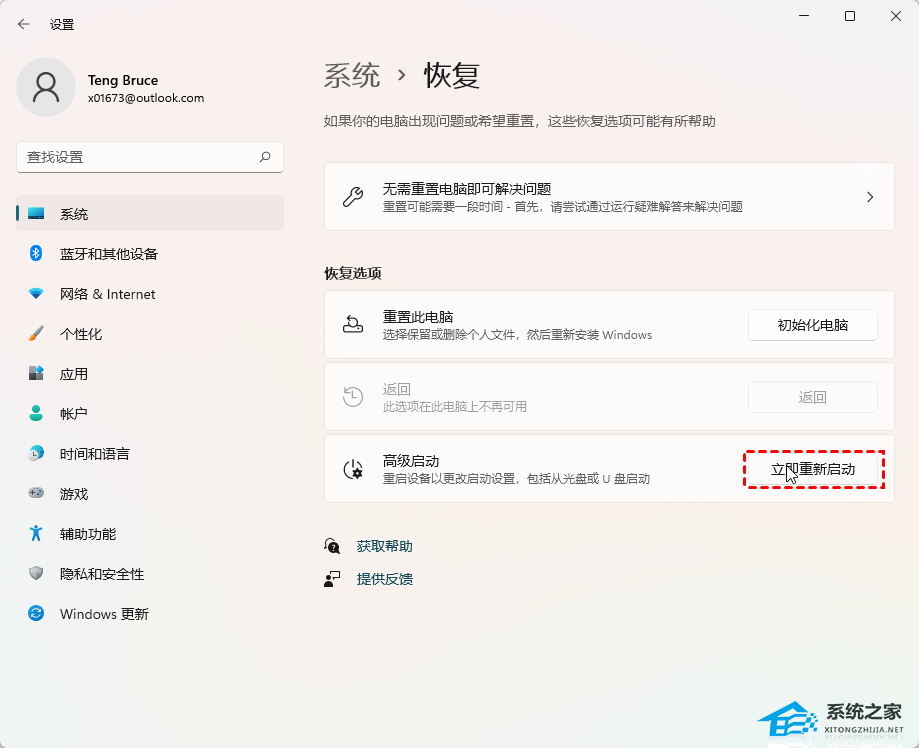This screenshot has width=919, height=748.
Task: Click the back arrow in the title bar
Action: coord(24,24)
